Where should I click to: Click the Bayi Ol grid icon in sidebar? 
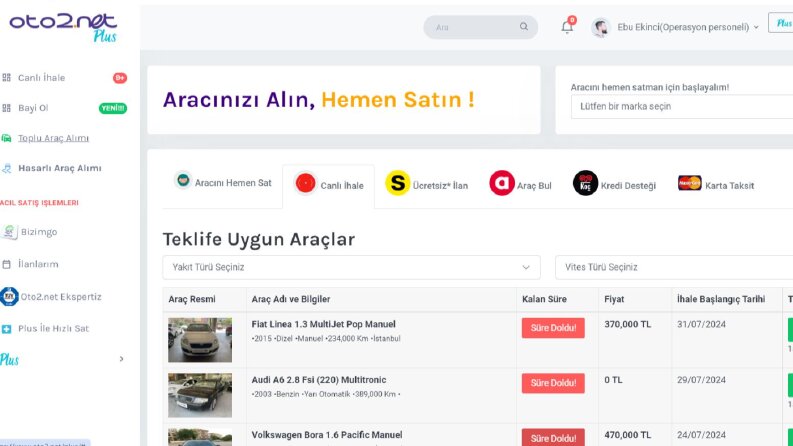[x=7, y=108]
